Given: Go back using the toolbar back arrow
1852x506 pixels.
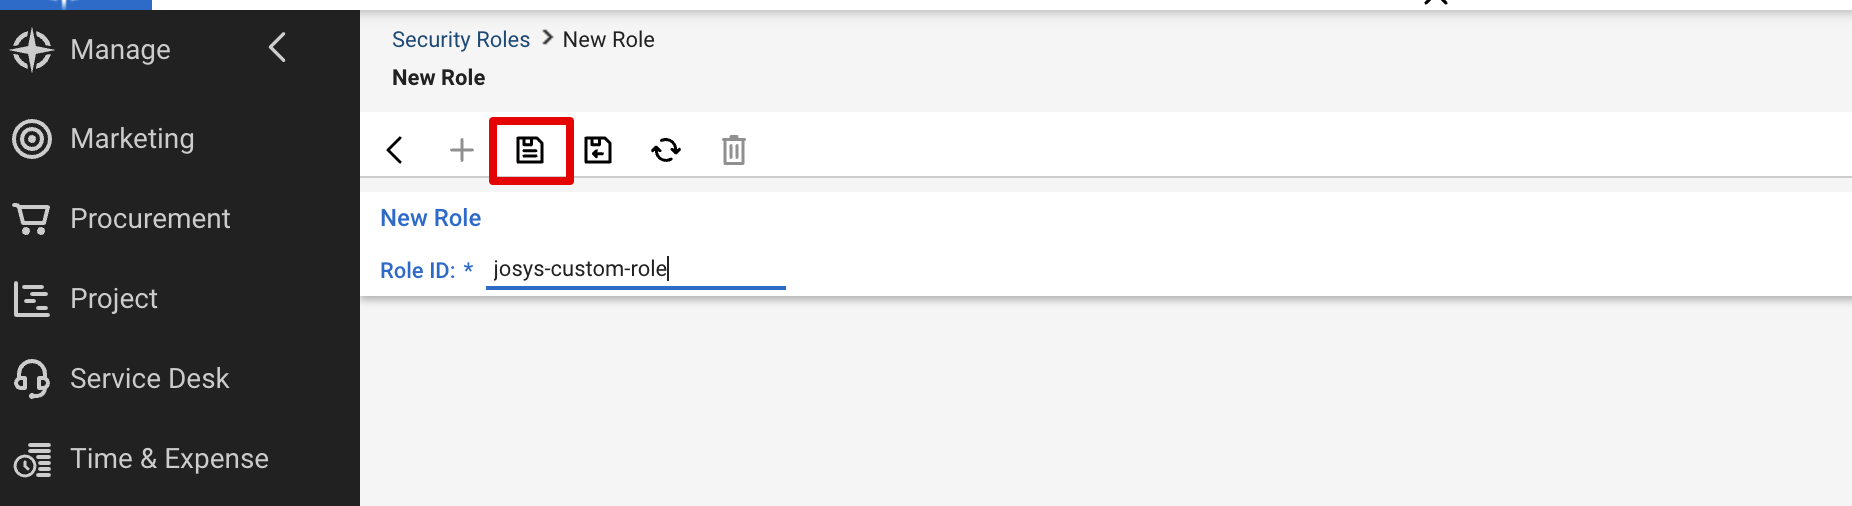Looking at the screenshot, I should click(395, 150).
